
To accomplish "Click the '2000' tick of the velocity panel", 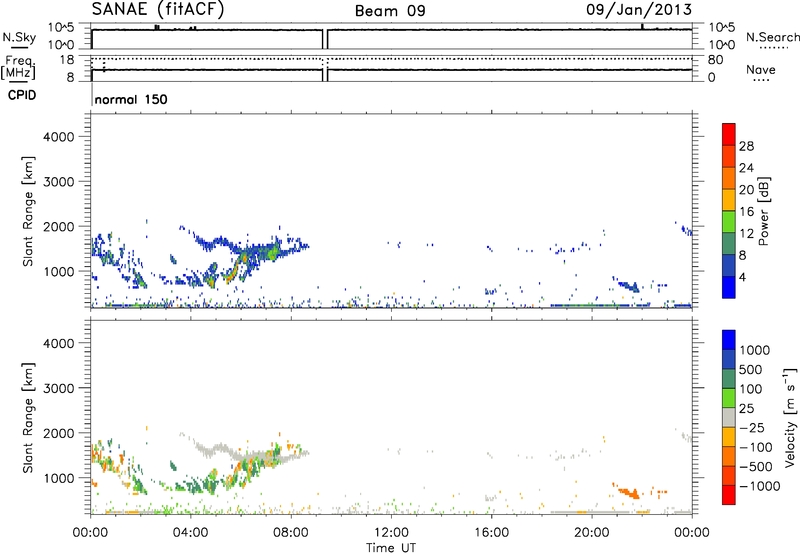I will click(58, 433).
